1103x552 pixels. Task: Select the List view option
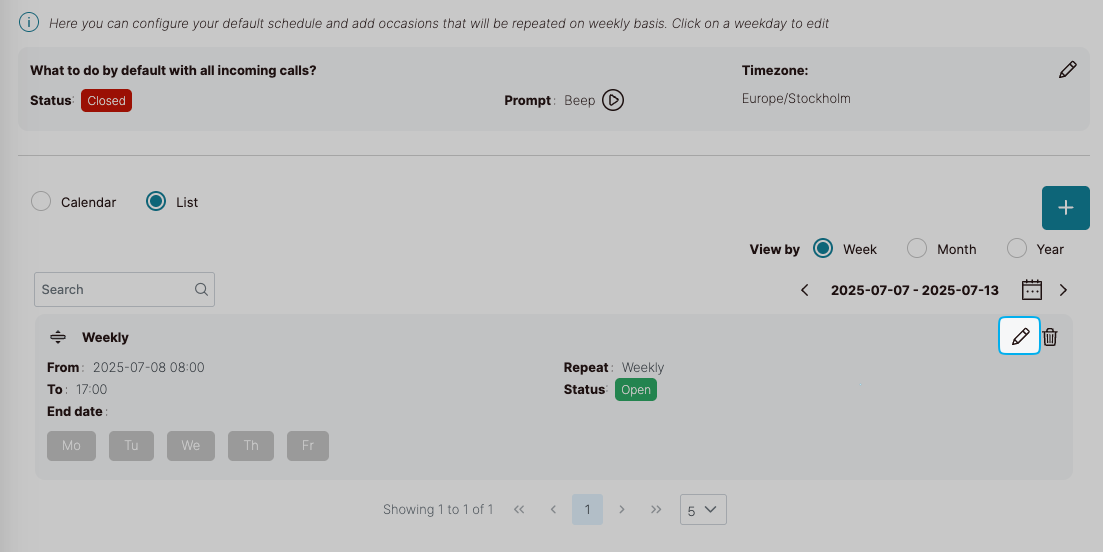[x=156, y=202]
